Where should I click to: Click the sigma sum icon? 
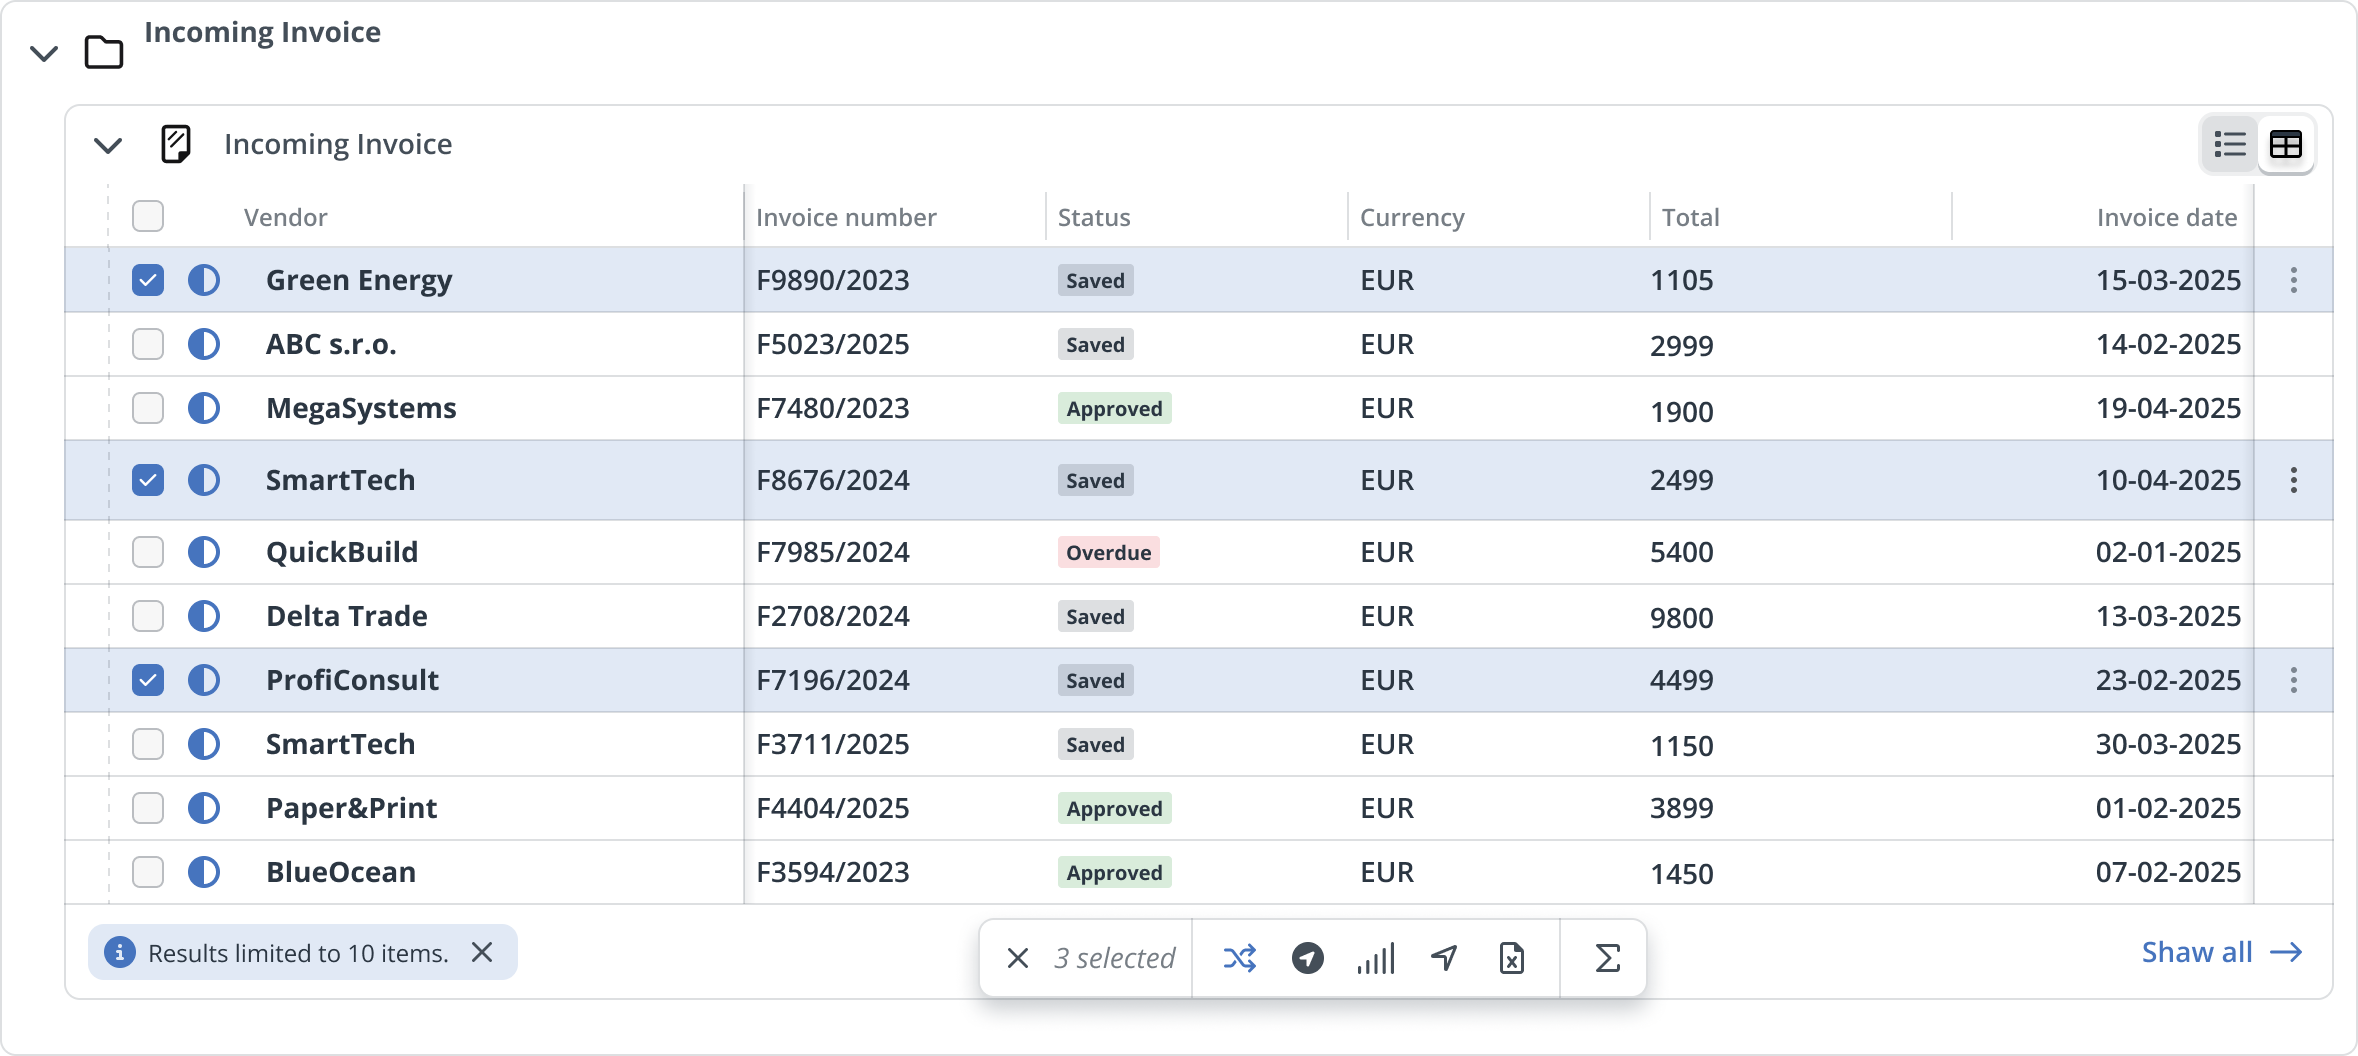pos(1607,958)
